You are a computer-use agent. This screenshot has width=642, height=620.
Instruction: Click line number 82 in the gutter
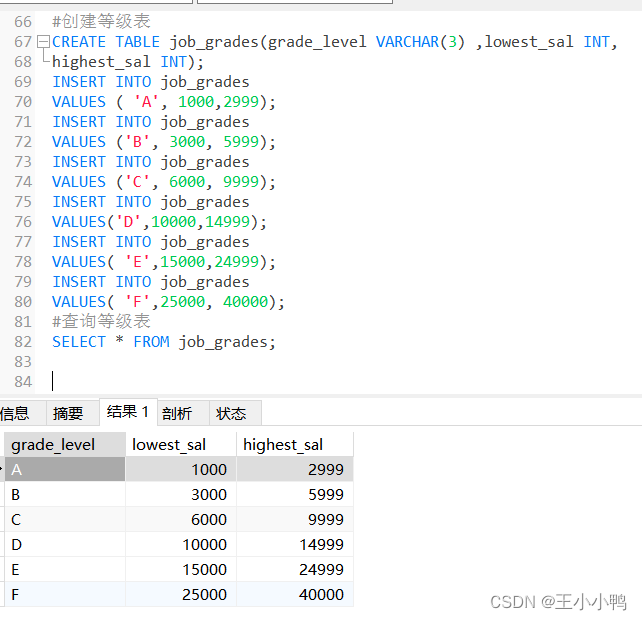[23, 342]
